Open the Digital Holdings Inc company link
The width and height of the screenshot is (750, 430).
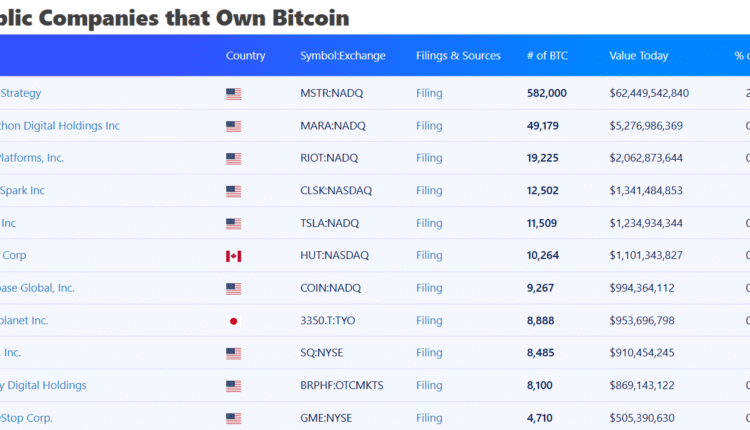pos(60,126)
